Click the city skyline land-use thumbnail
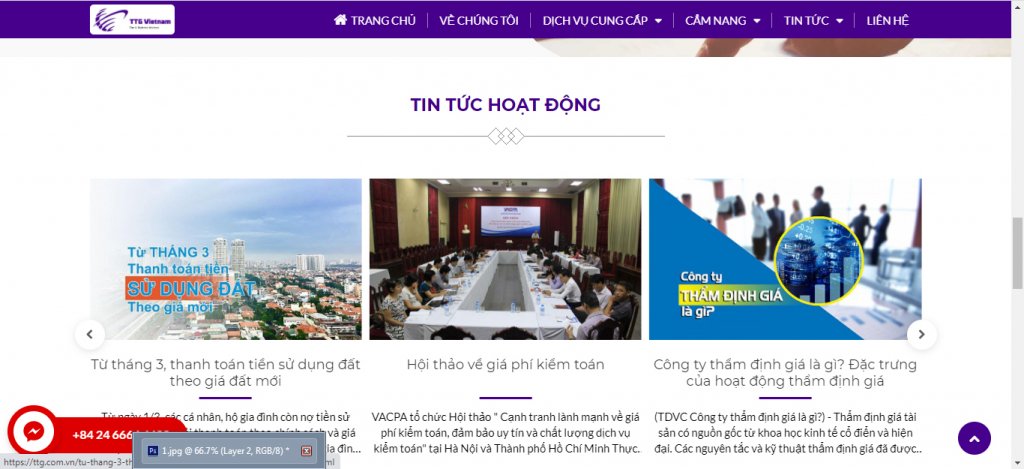Screen dimensions: 1024x469 [225, 259]
